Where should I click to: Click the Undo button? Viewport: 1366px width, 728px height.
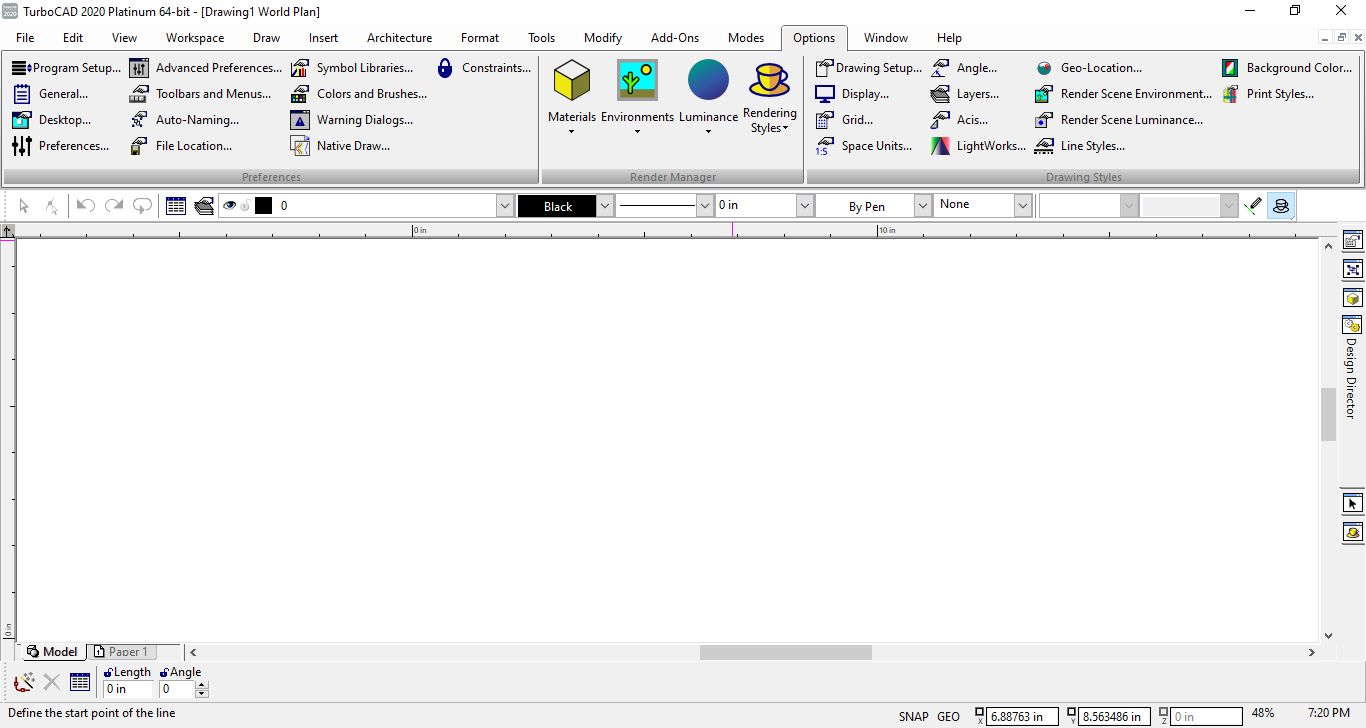pos(86,206)
